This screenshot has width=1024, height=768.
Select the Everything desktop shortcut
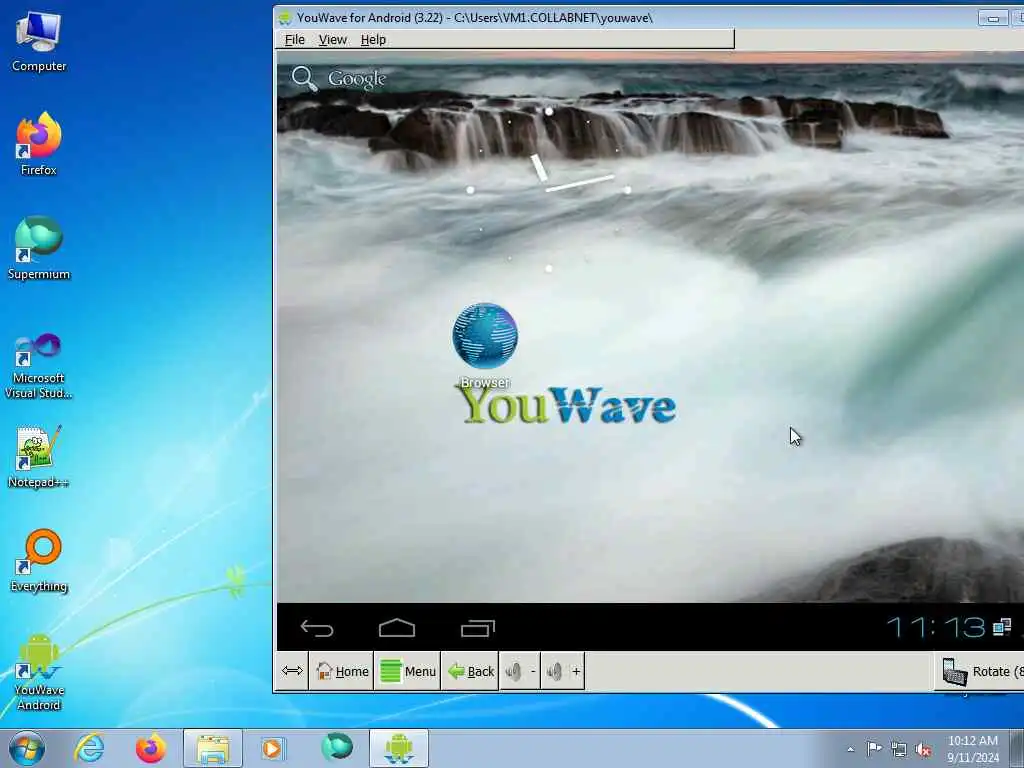(x=39, y=561)
